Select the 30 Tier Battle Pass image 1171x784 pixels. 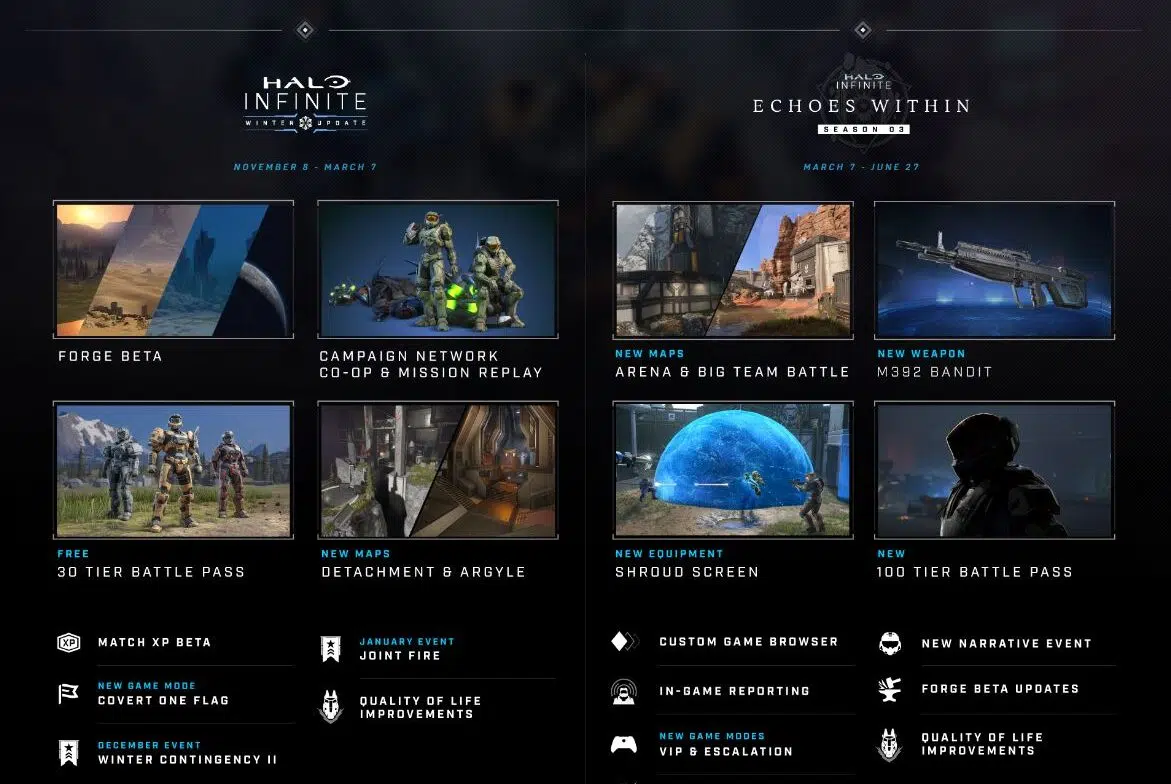tap(173, 470)
